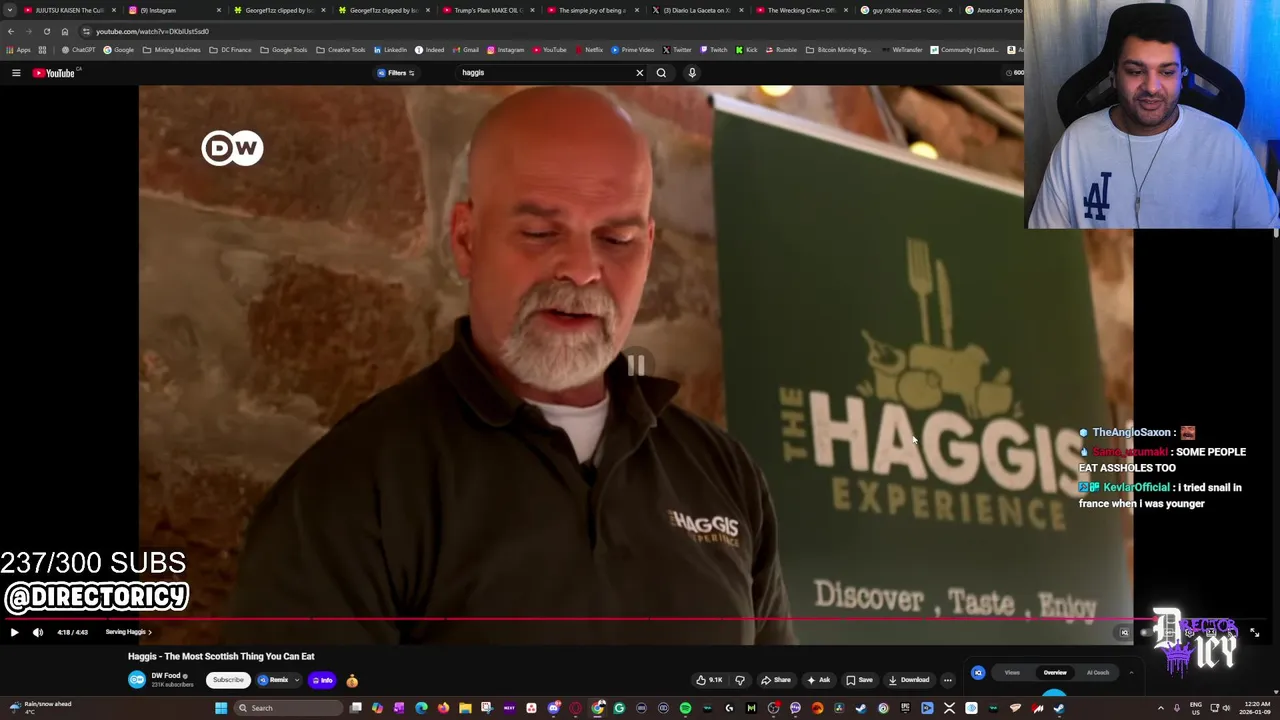
Task: Open the Gmail bookmark
Action: coord(466,50)
